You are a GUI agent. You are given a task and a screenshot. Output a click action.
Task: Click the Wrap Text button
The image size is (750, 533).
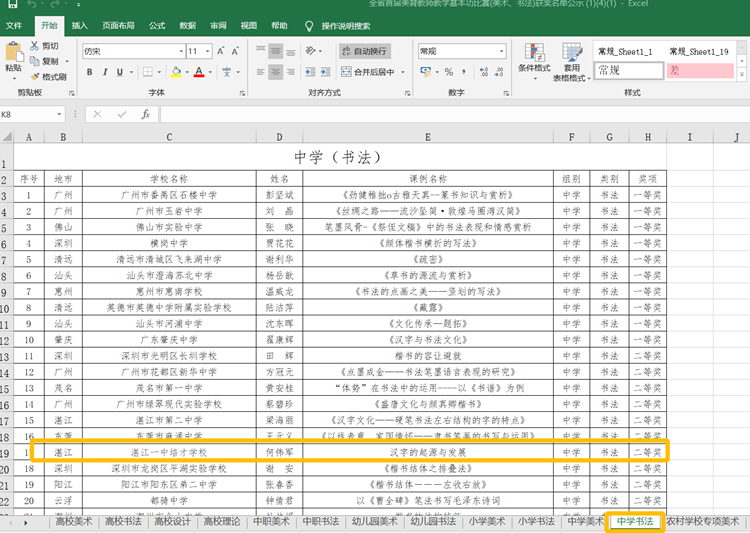click(x=364, y=51)
